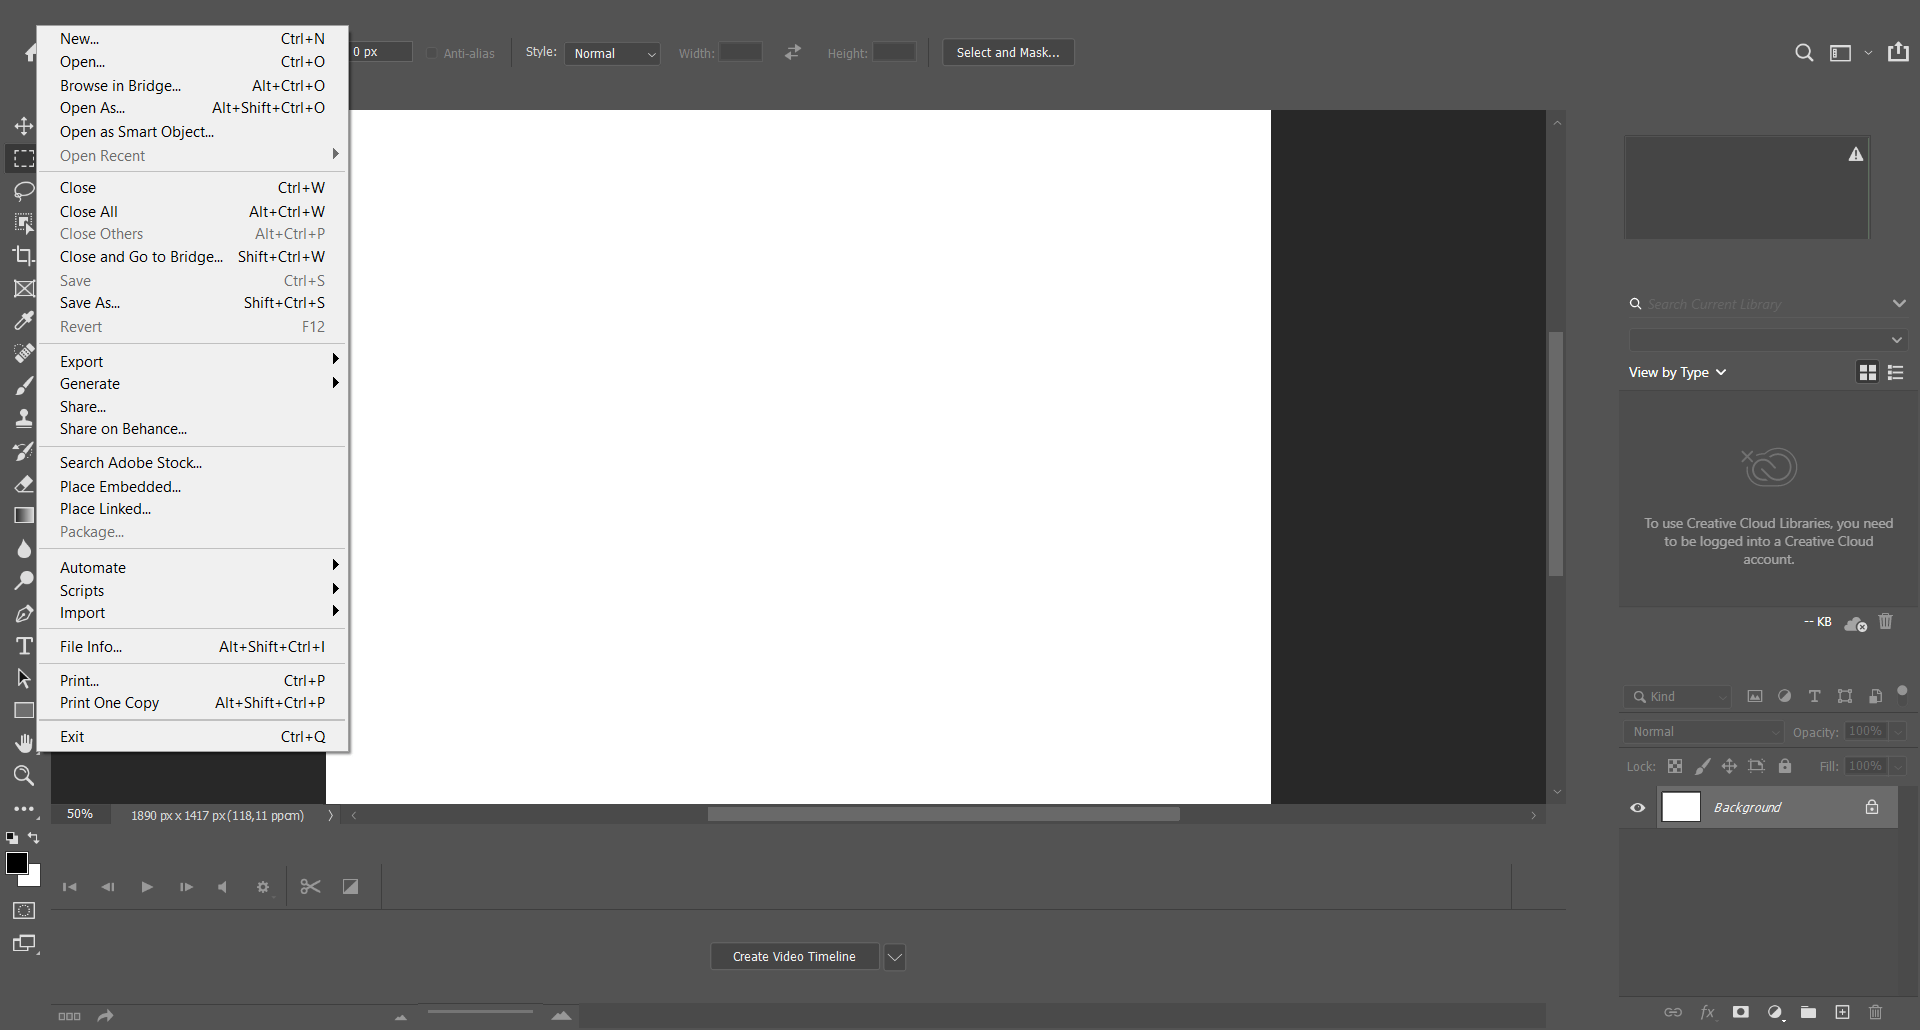Select the Move tool
This screenshot has height=1030, width=1920.
[24, 126]
